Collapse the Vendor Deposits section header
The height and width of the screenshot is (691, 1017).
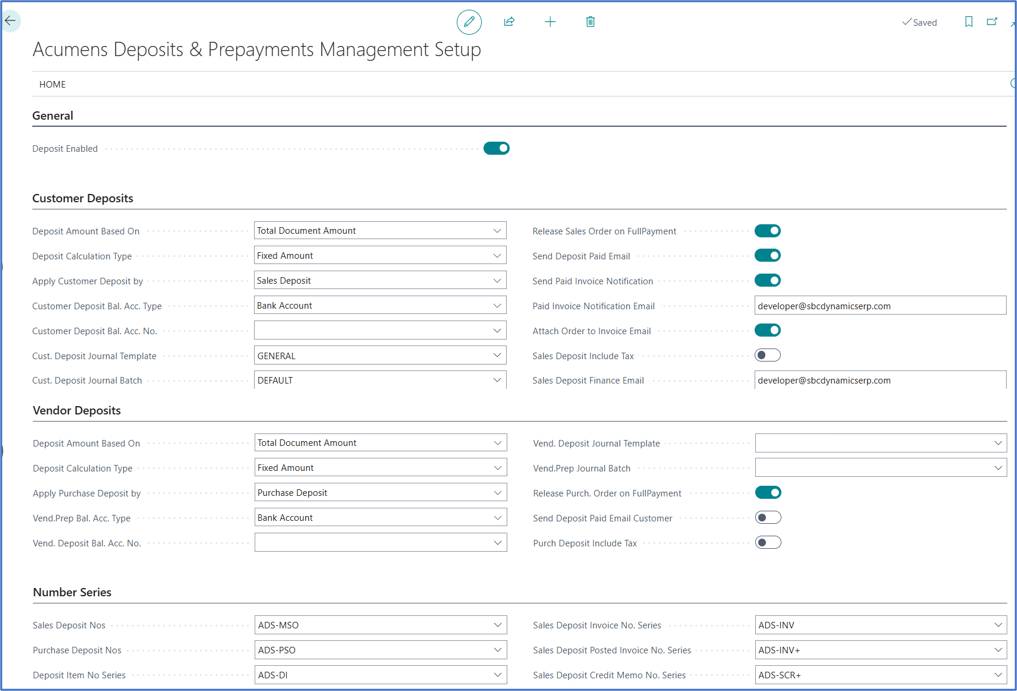coord(77,411)
